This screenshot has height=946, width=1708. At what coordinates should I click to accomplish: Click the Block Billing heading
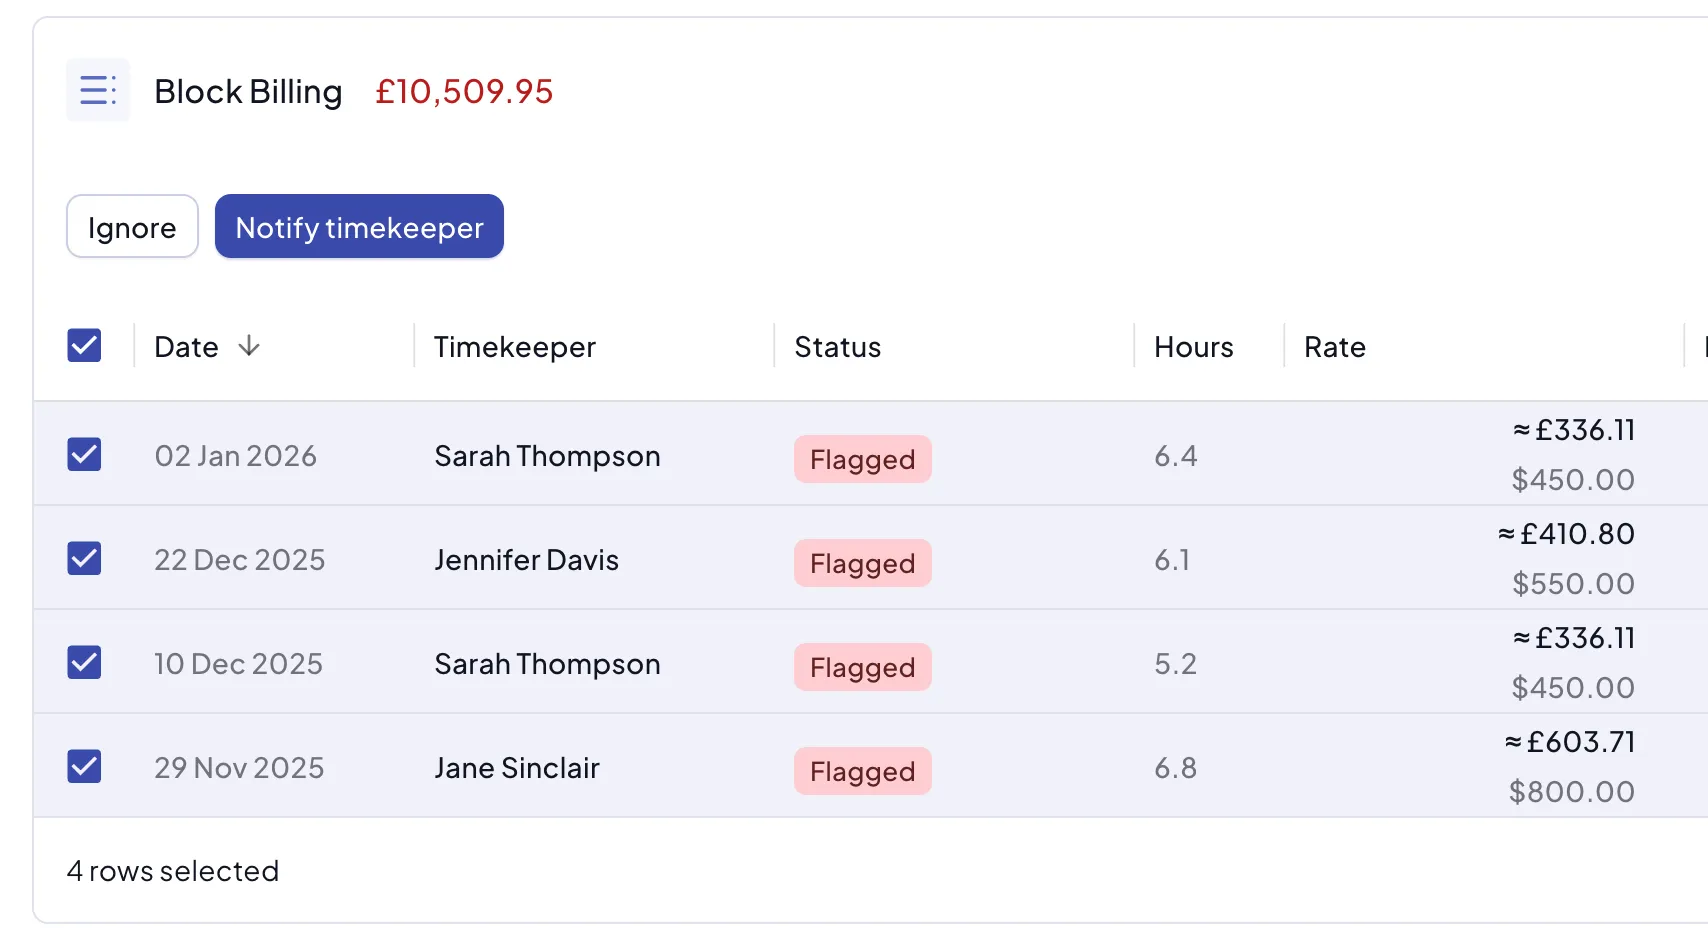[x=248, y=92]
